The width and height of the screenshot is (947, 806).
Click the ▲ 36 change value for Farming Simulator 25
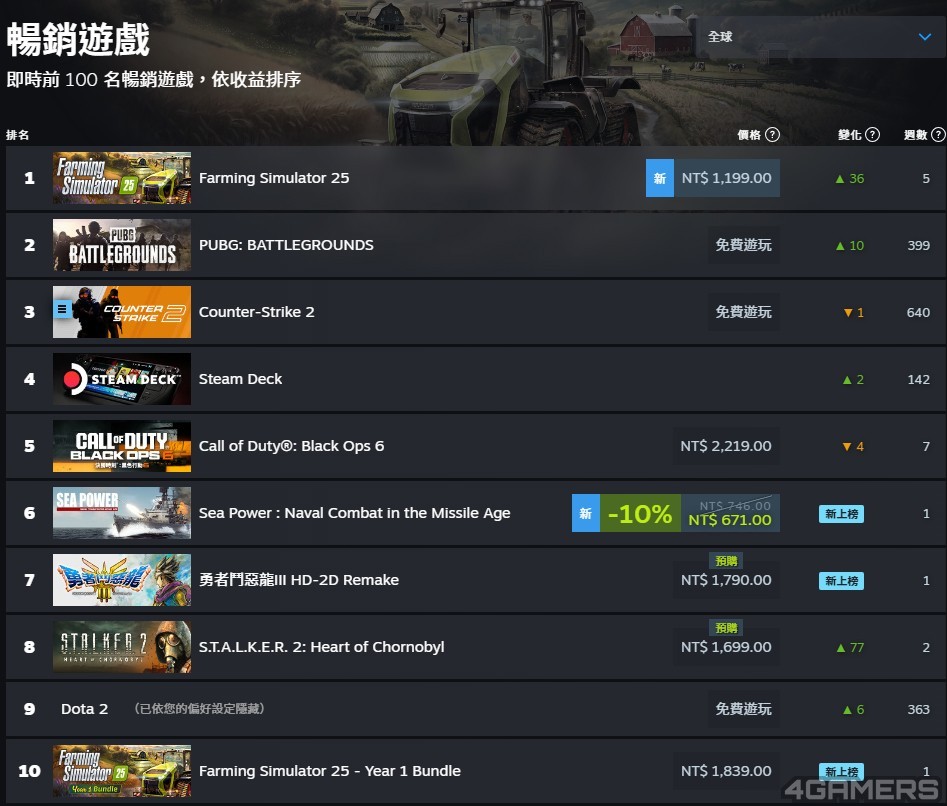[x=850, y=179]
